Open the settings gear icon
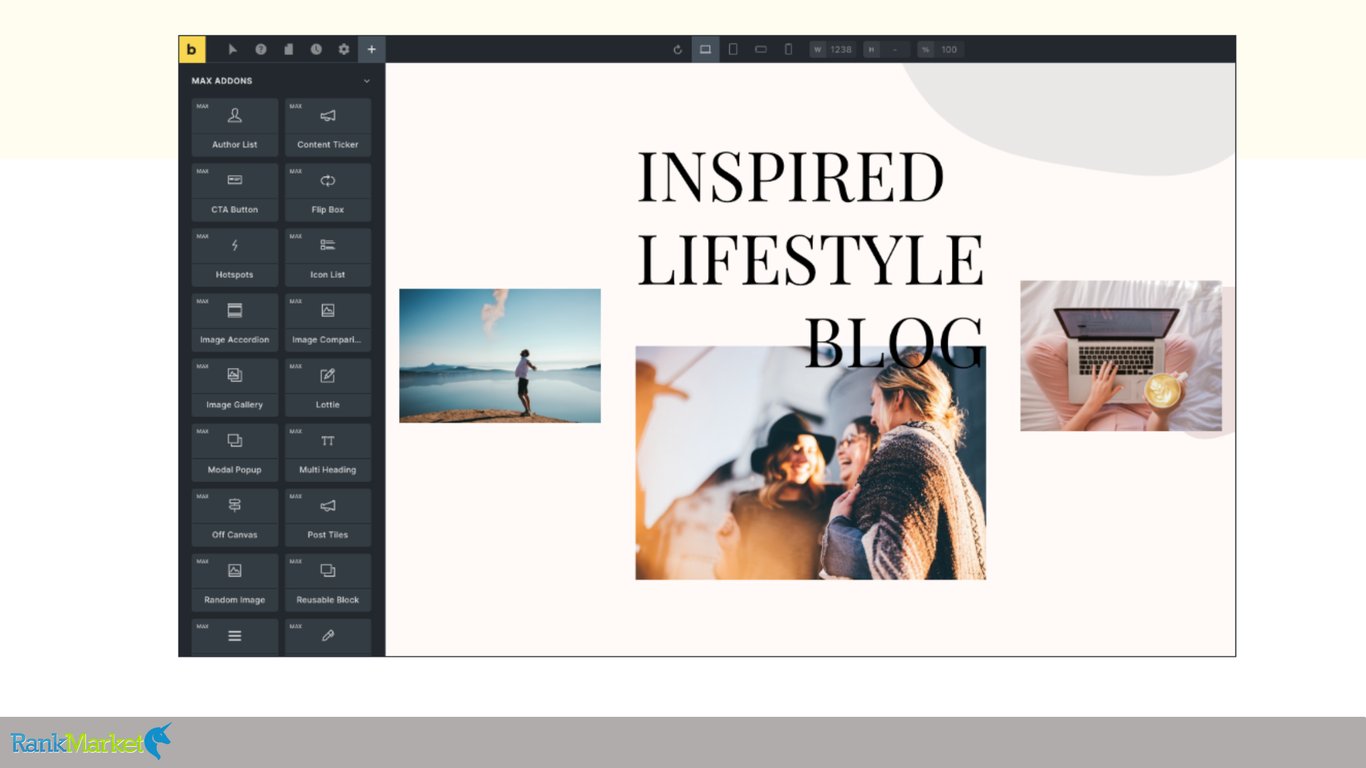1366x768 pixels. 344,49
